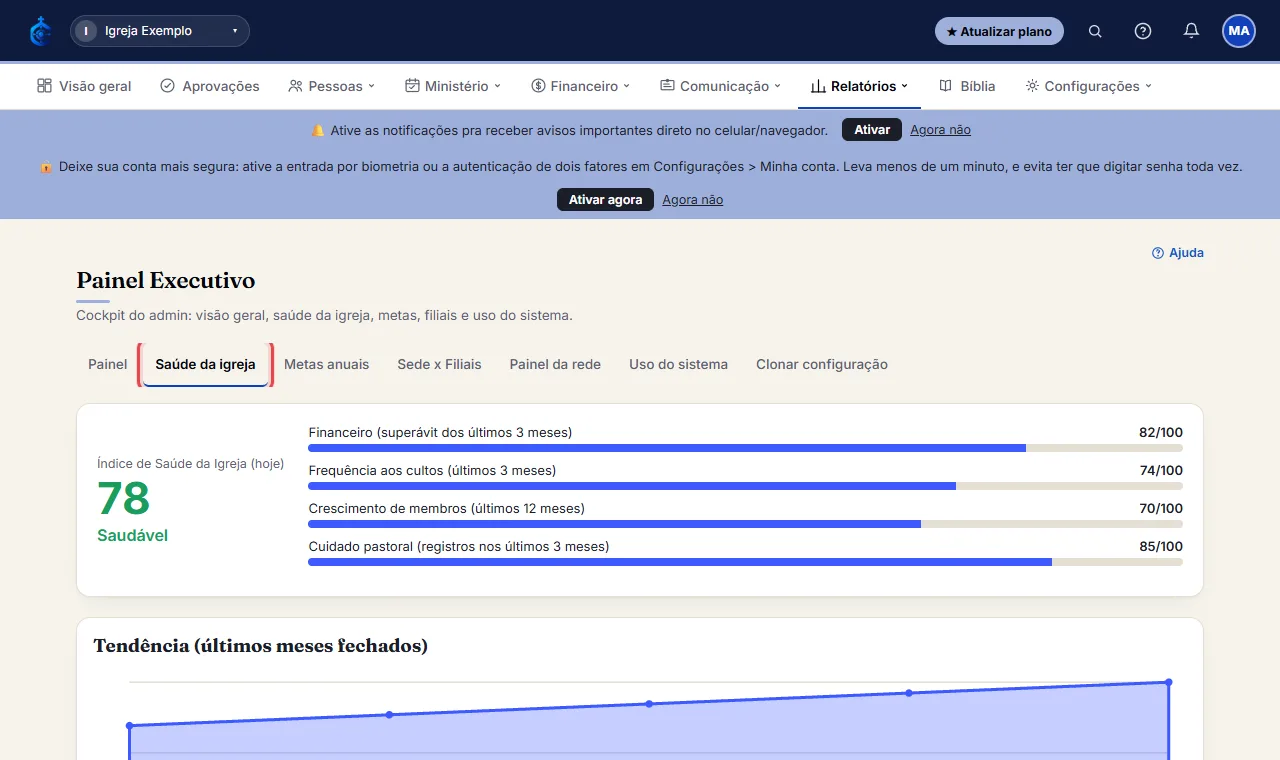Open the MA user avatar menu

(1239, 31)
